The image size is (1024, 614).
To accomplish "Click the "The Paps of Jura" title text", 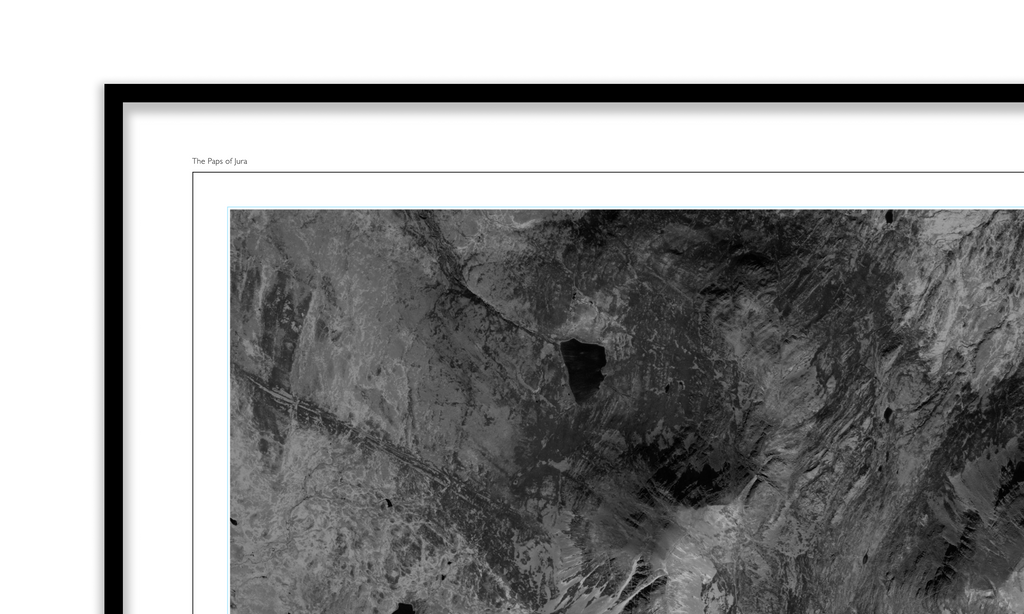I will point(219,161).
